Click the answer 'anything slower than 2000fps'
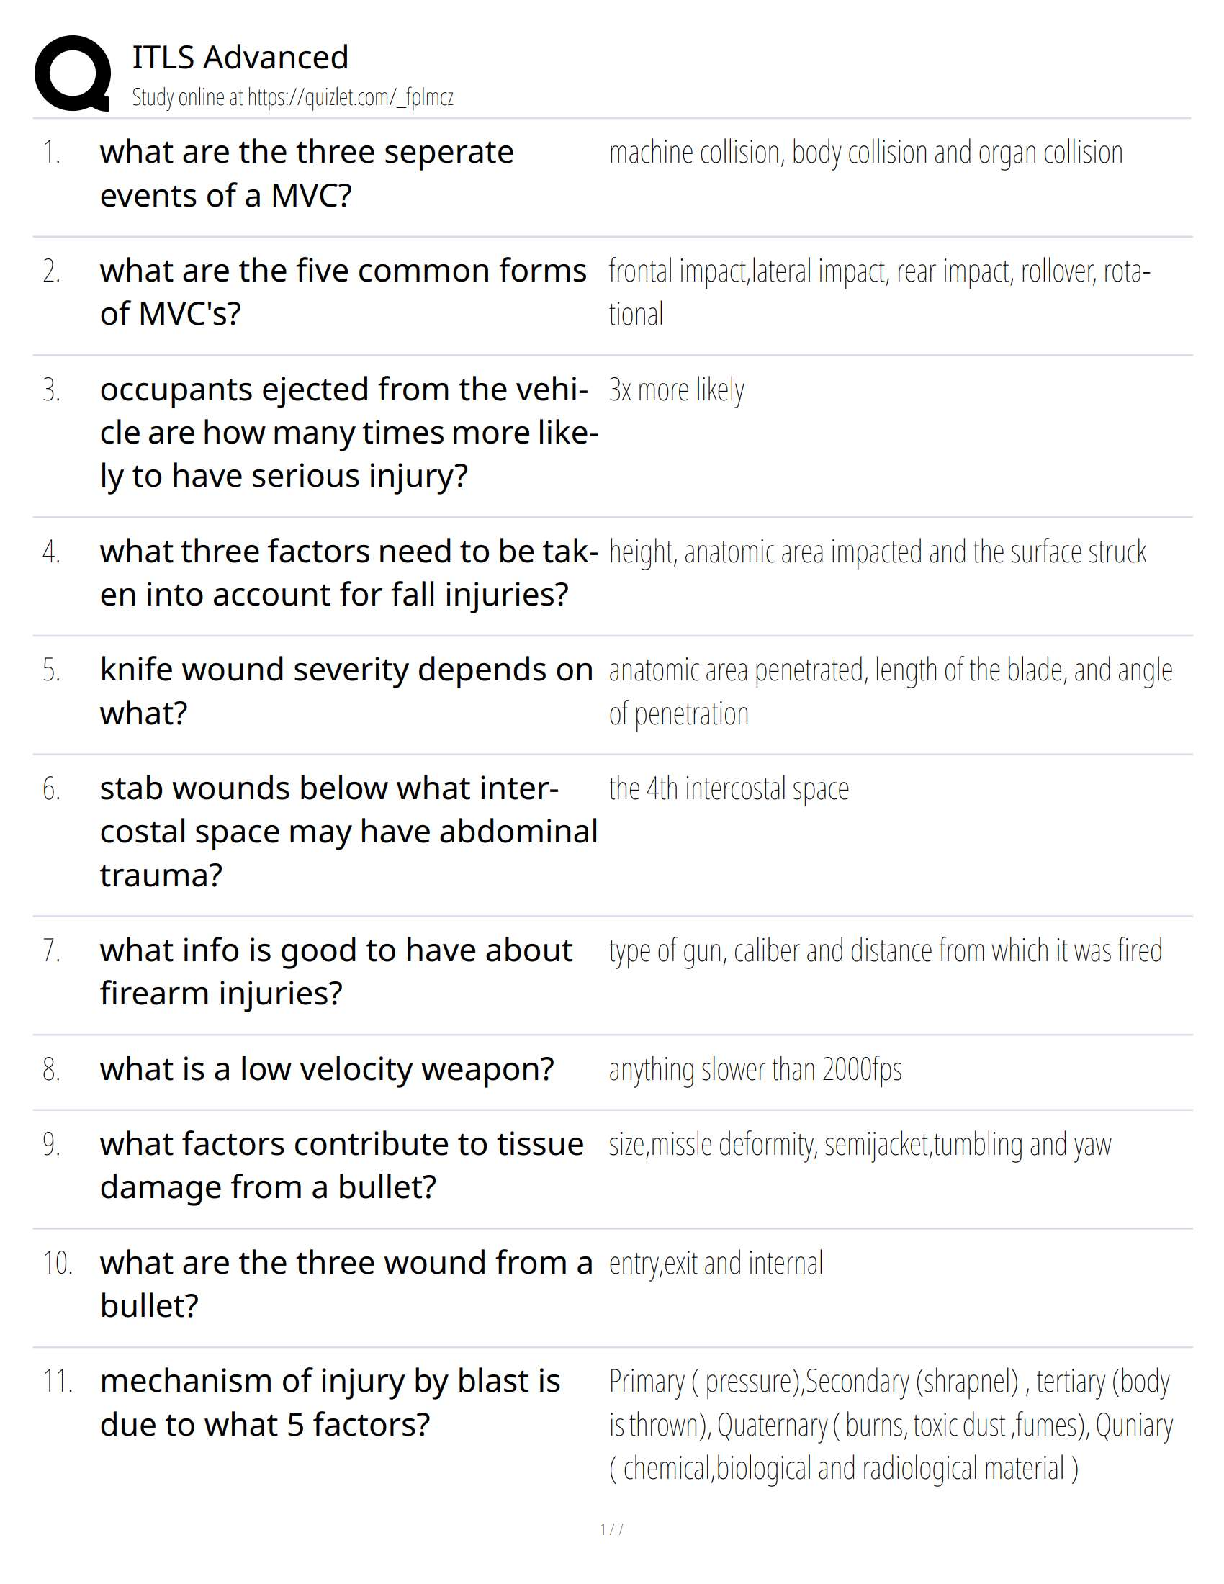The width and height of the screenshot is (1224, 1584). tap(755, 1070)
